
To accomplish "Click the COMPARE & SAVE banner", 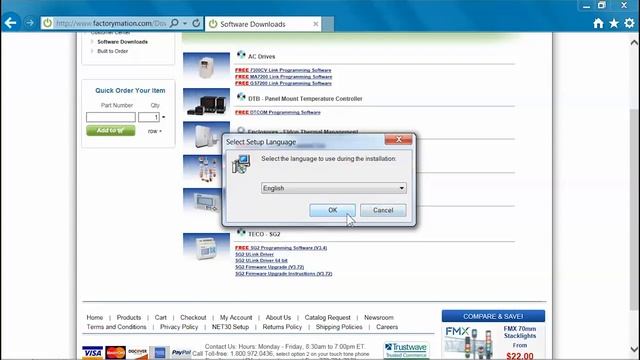I will tap(493, 316).
